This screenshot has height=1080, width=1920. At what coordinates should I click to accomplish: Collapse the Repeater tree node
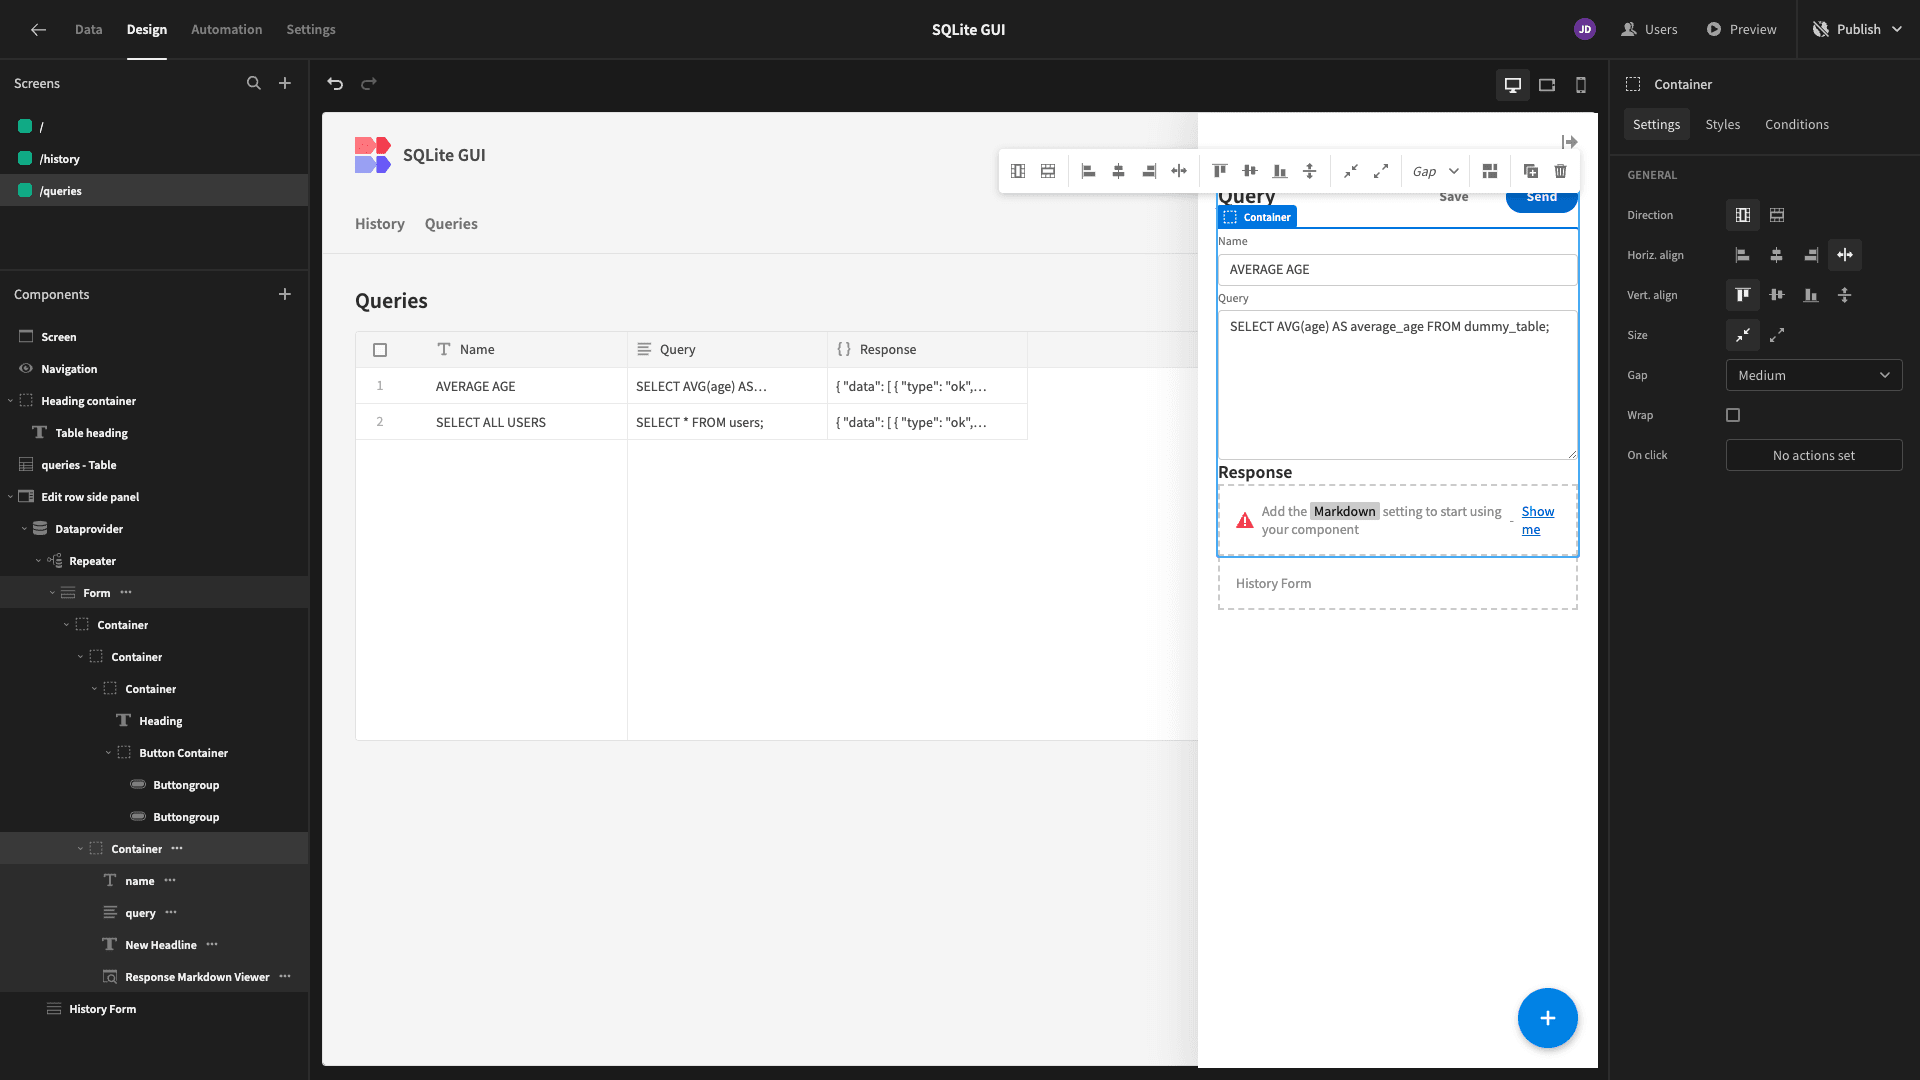[x=38, y=561]
